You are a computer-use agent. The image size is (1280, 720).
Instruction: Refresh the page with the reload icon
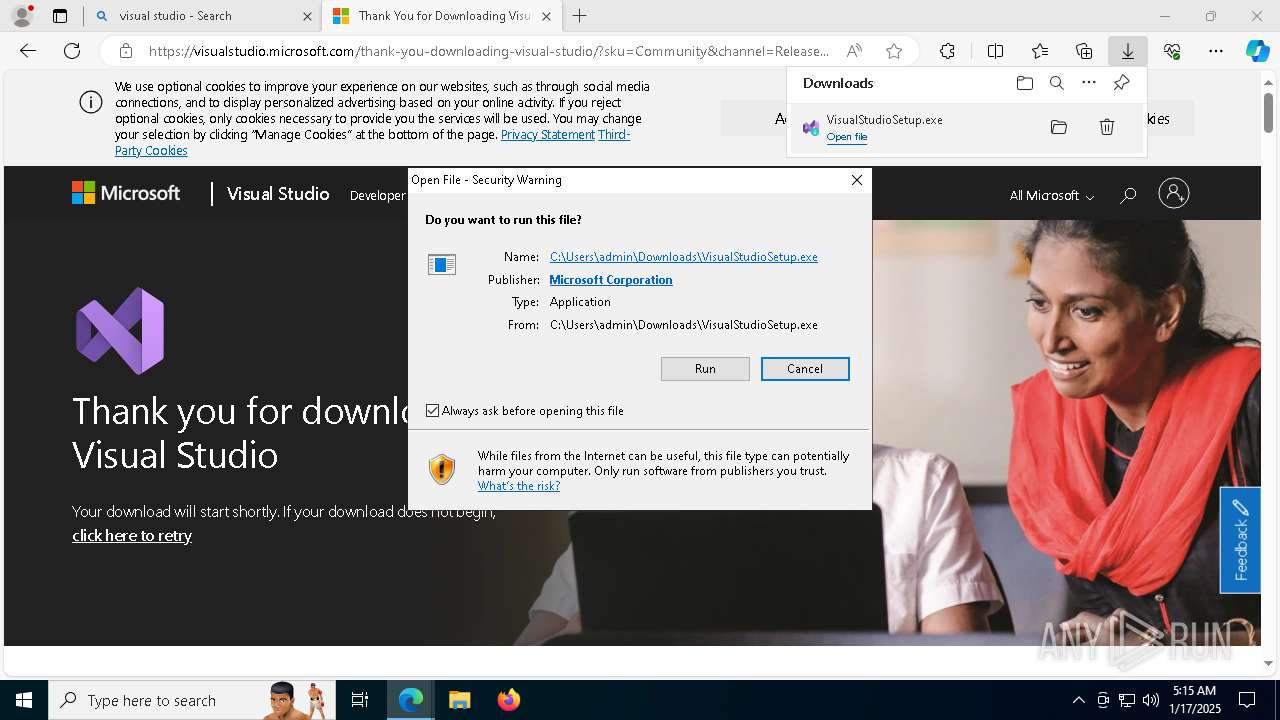tap(72, 51)
